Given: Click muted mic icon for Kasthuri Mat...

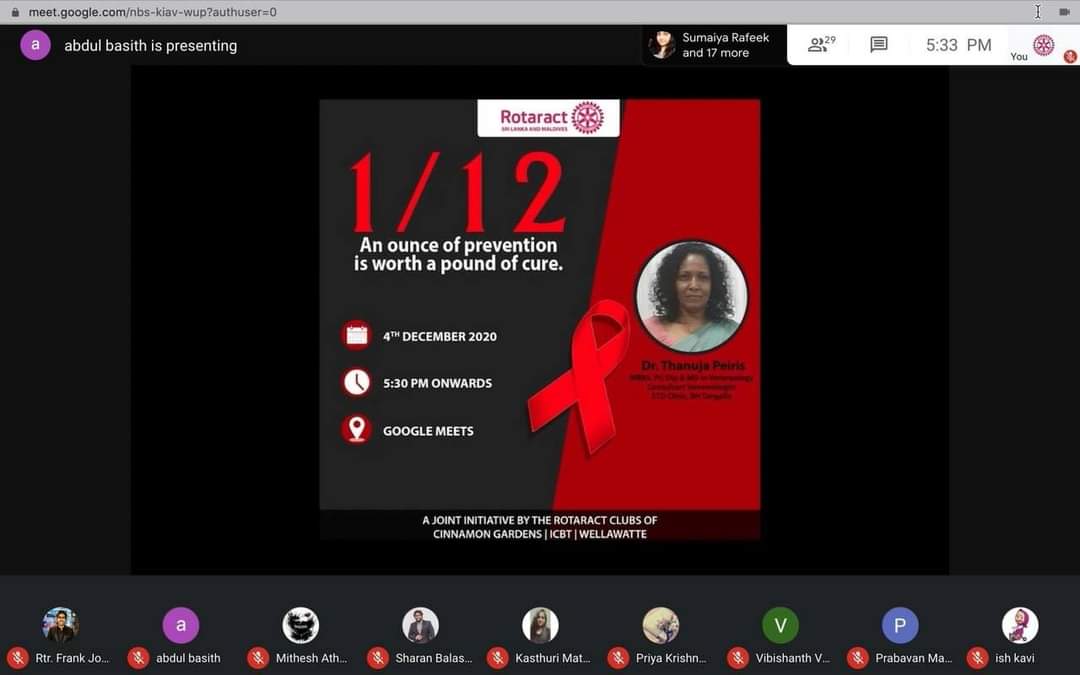Looking at the screenshot, I should tap(497, 658).
